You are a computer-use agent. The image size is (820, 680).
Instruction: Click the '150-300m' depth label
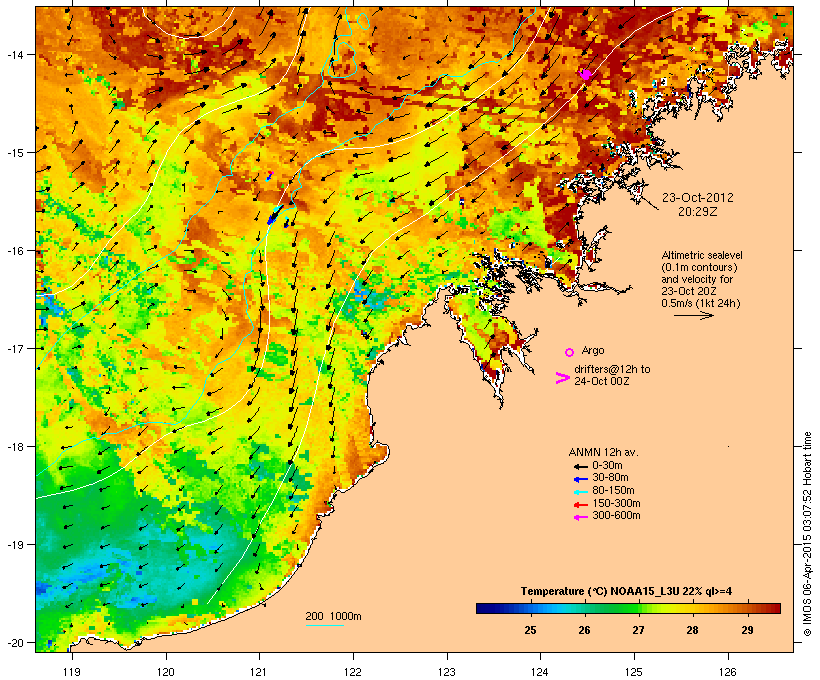pos(616,503)
